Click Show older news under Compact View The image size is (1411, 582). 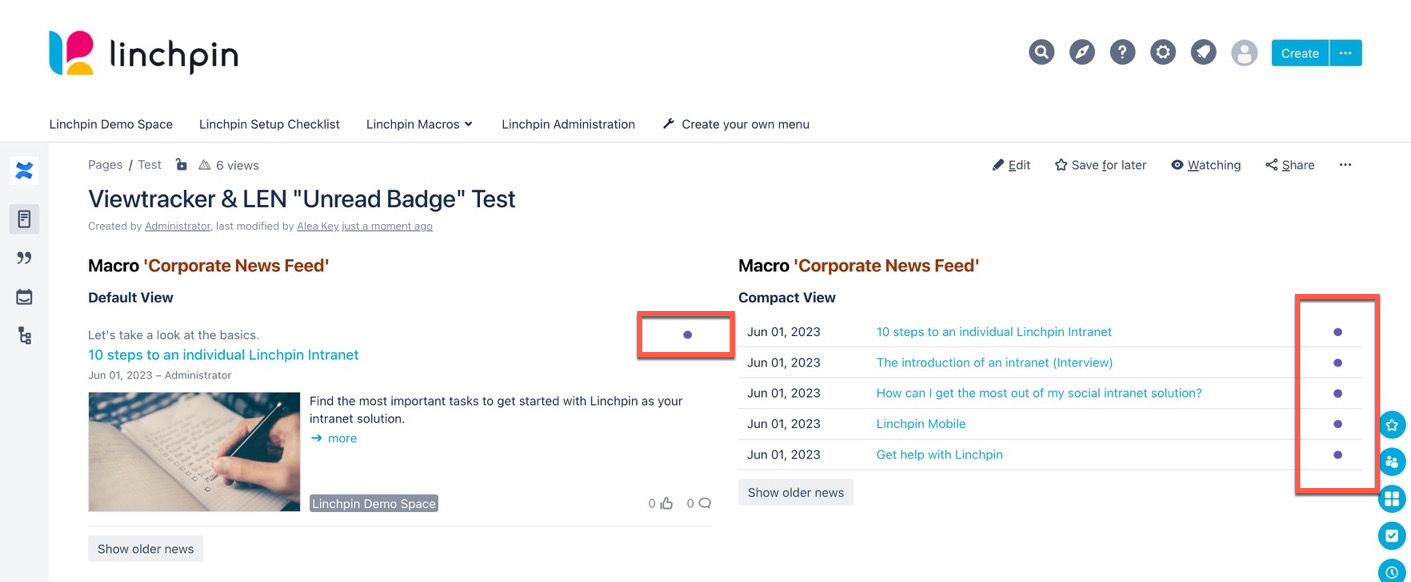pyautogui.click(x=796, y=492)
